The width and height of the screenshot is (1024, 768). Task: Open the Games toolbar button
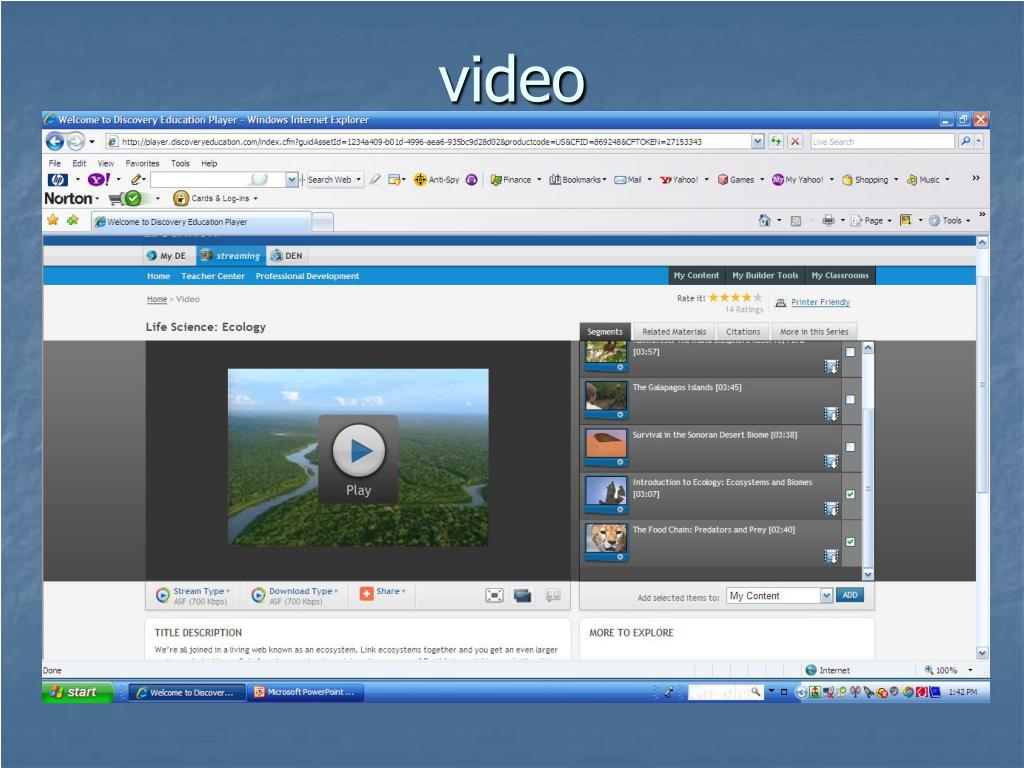coord(736,180)
